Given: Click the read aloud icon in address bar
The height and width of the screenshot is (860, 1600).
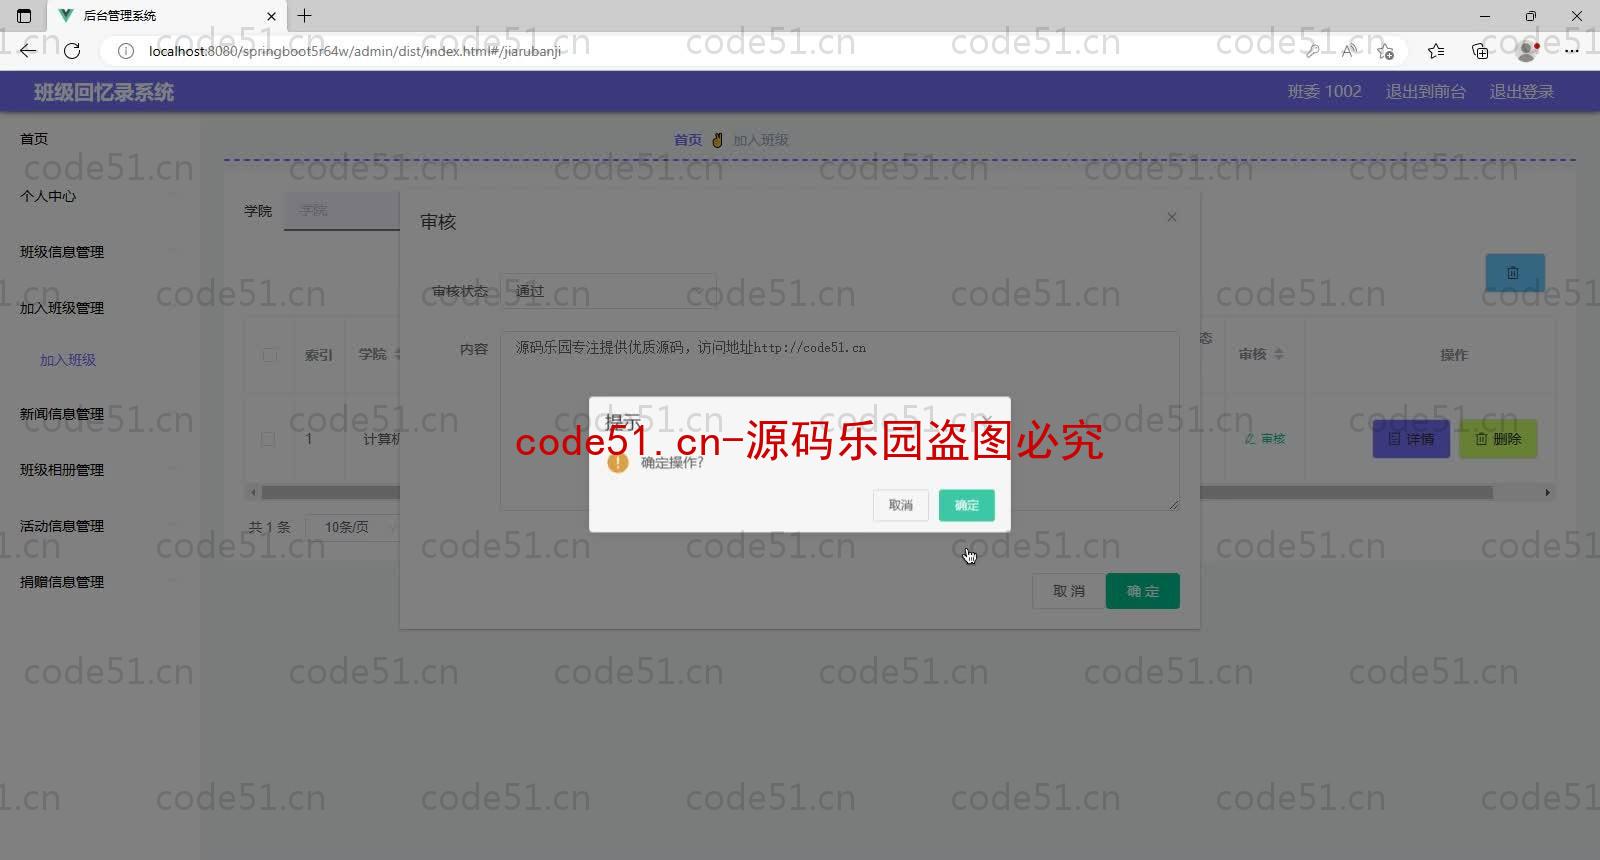Looking at the screenshot, I should coord(1349,51).
